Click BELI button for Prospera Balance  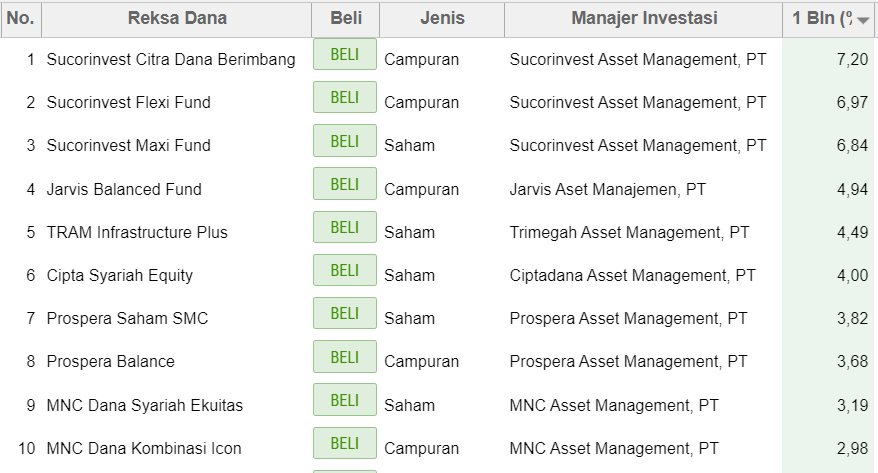click(x=345, y=357)
